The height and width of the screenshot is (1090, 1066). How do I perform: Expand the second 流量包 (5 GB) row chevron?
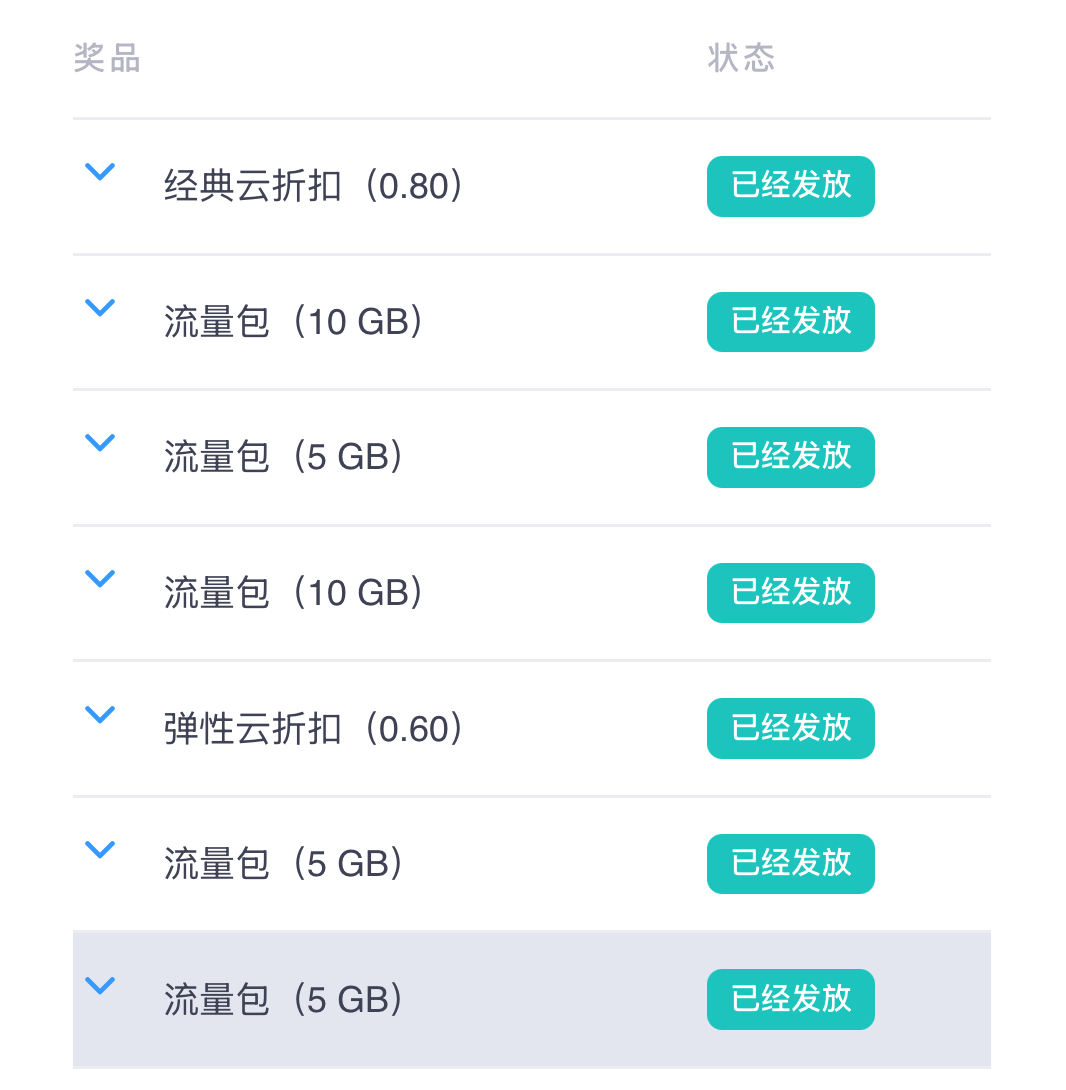pyautogui.click(x=100, y=850)
